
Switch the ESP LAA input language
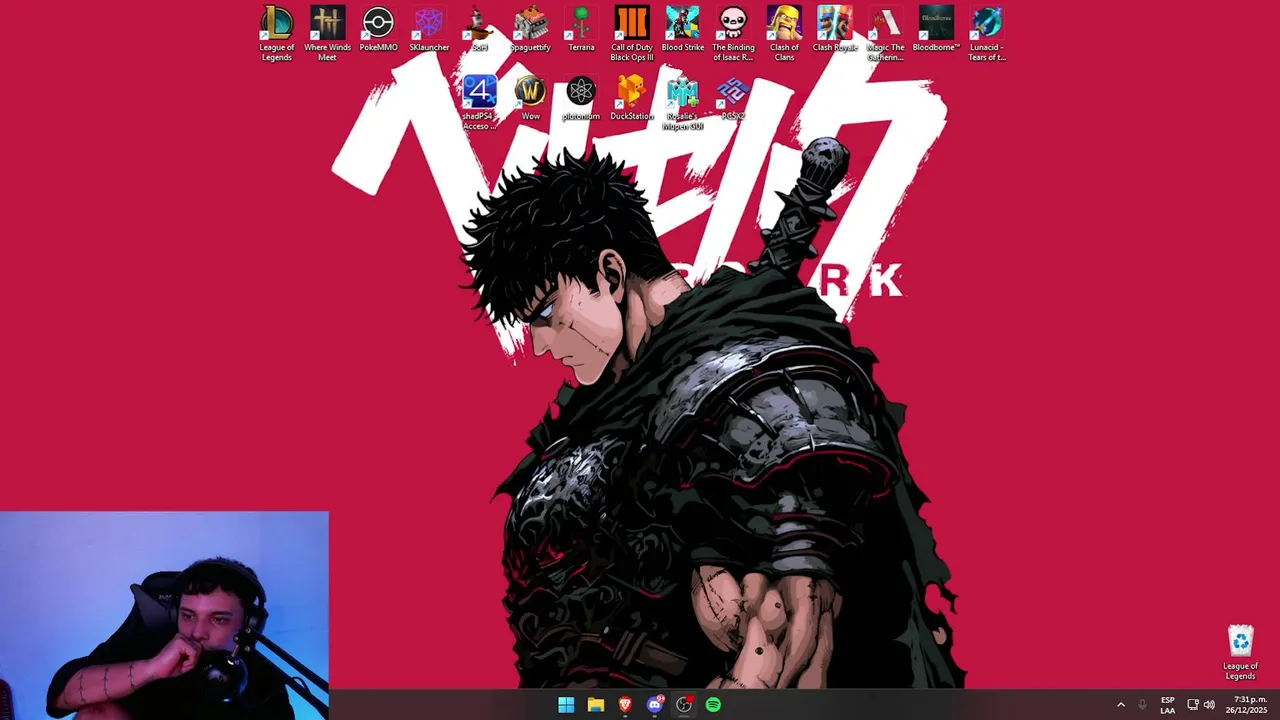tap(1167, 705)
